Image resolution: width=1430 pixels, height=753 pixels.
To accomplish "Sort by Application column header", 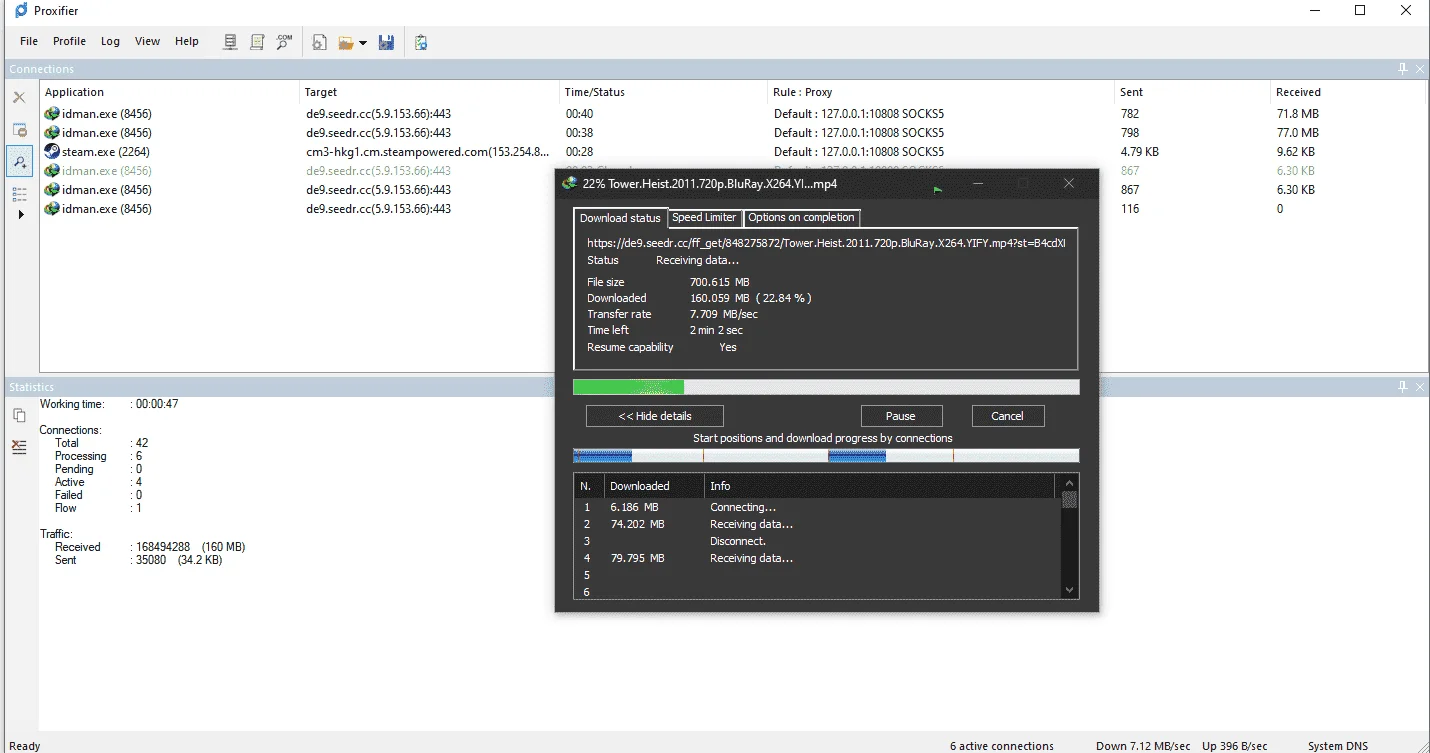I will tap(170, 92).
